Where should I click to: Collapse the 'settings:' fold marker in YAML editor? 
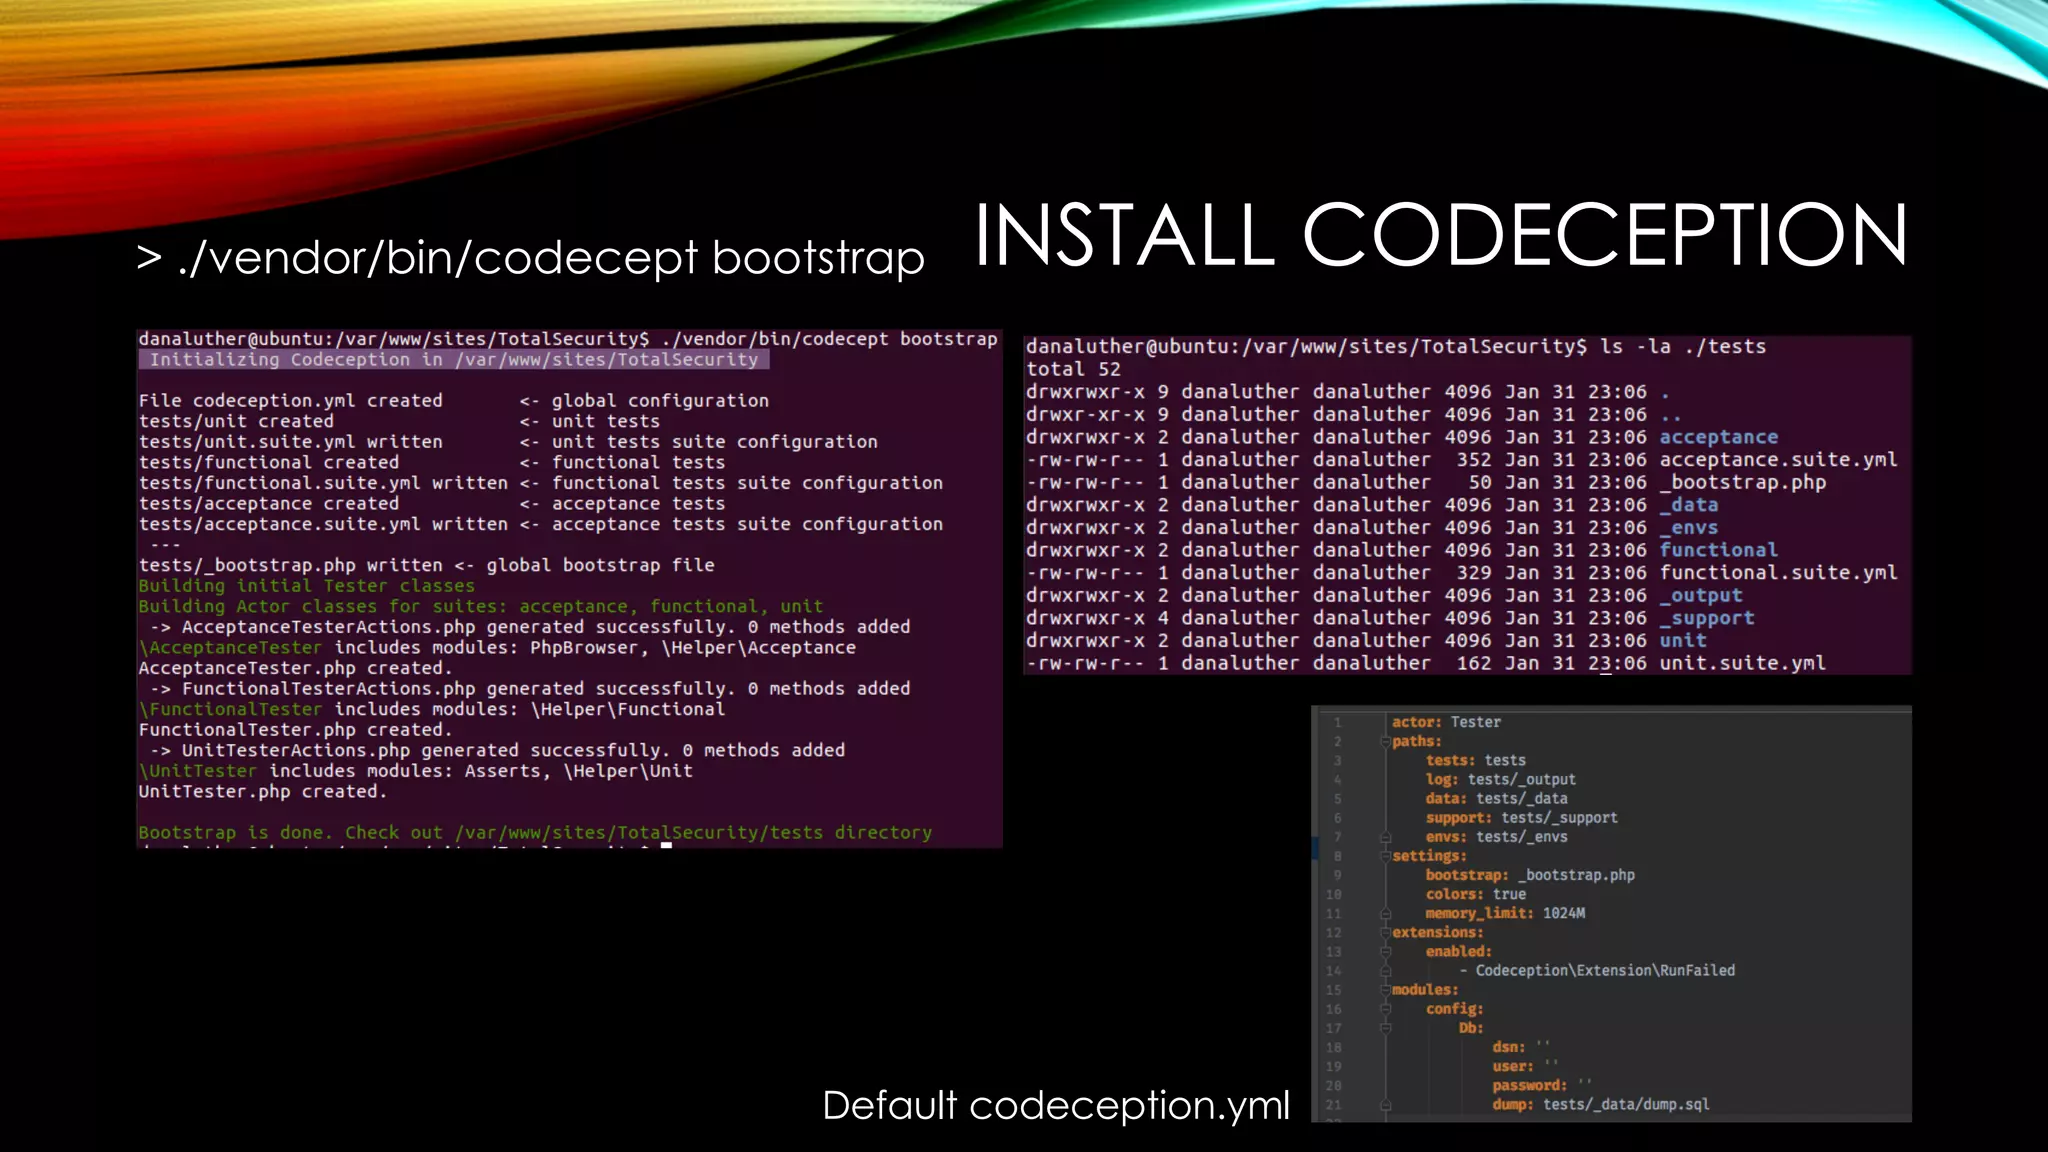1386,856
